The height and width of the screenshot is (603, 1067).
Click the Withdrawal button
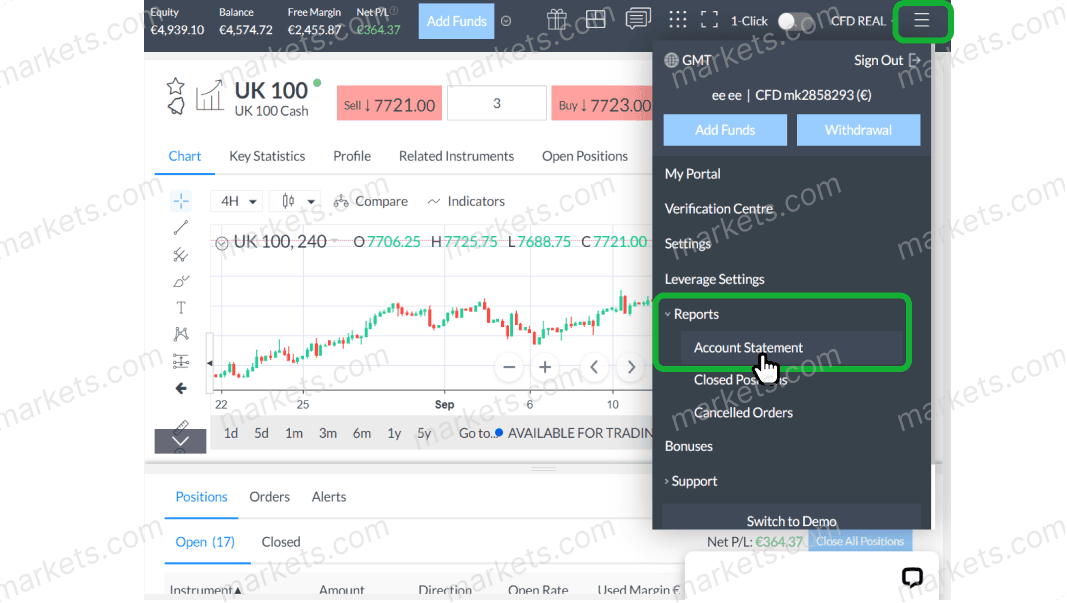point(858,130)
